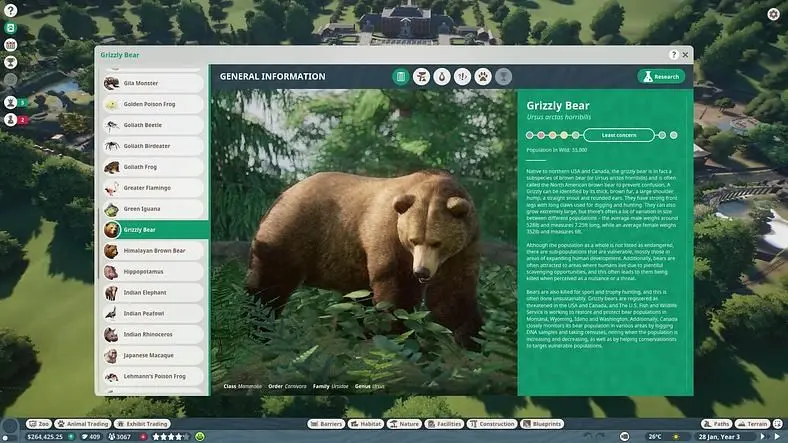Select Japanese Macaque in the list
Screen dimensions: 788x443
tap(153, 355)
